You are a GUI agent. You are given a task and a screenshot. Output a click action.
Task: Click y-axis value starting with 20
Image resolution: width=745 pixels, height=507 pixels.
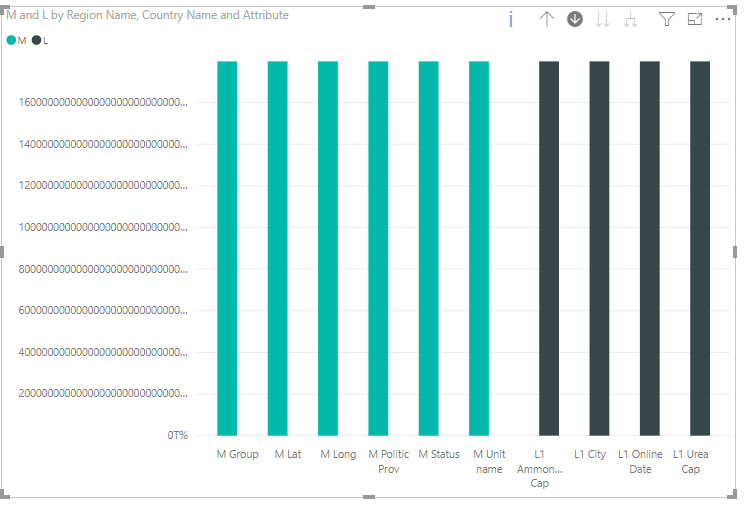(x=103, y=393)
